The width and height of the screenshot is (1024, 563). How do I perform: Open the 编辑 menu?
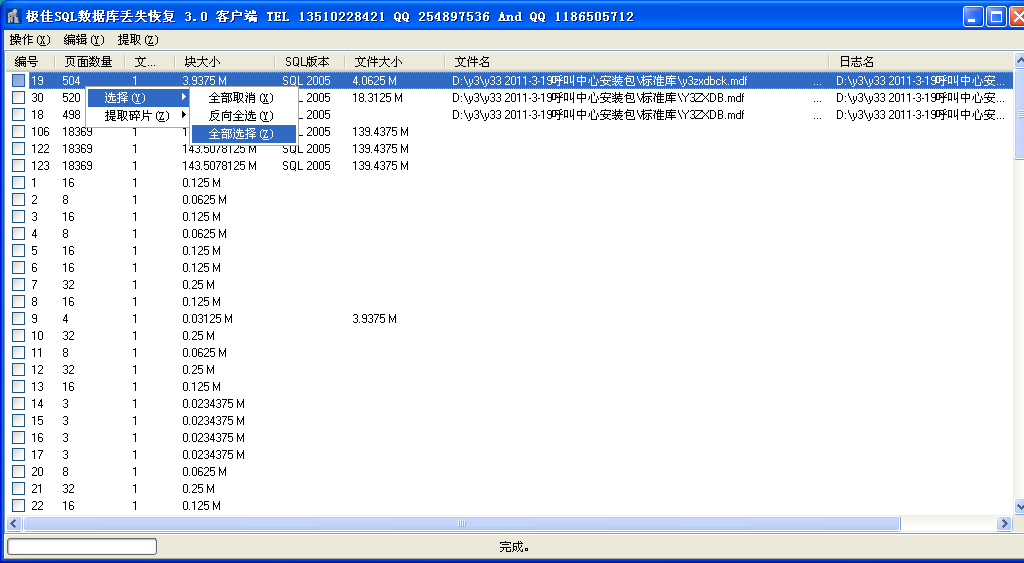[84, 40]
